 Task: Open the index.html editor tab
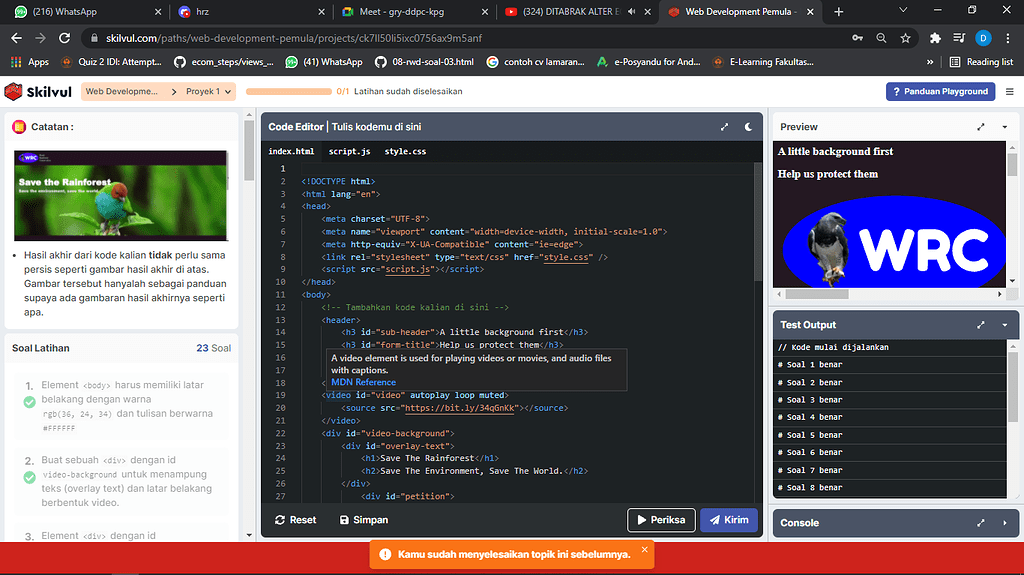pos(291,152)
